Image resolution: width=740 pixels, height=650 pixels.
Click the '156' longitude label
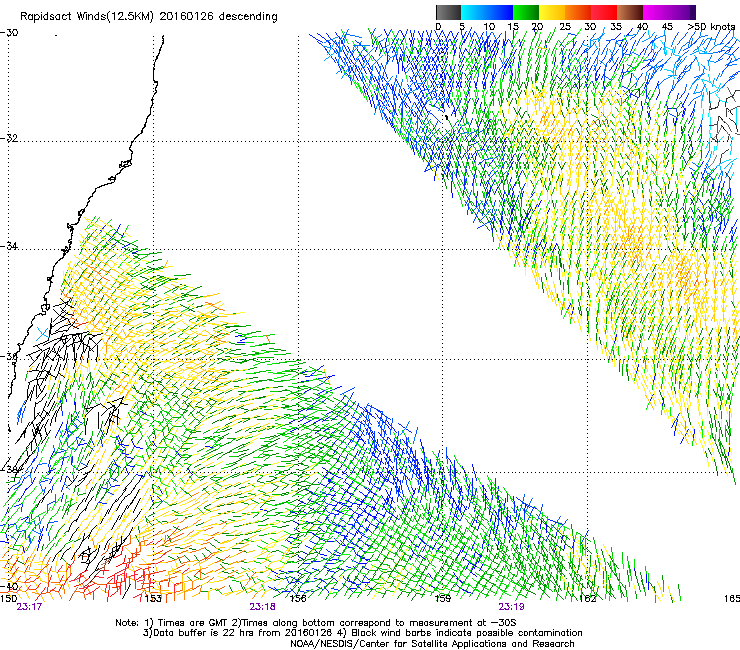point(298,598)
